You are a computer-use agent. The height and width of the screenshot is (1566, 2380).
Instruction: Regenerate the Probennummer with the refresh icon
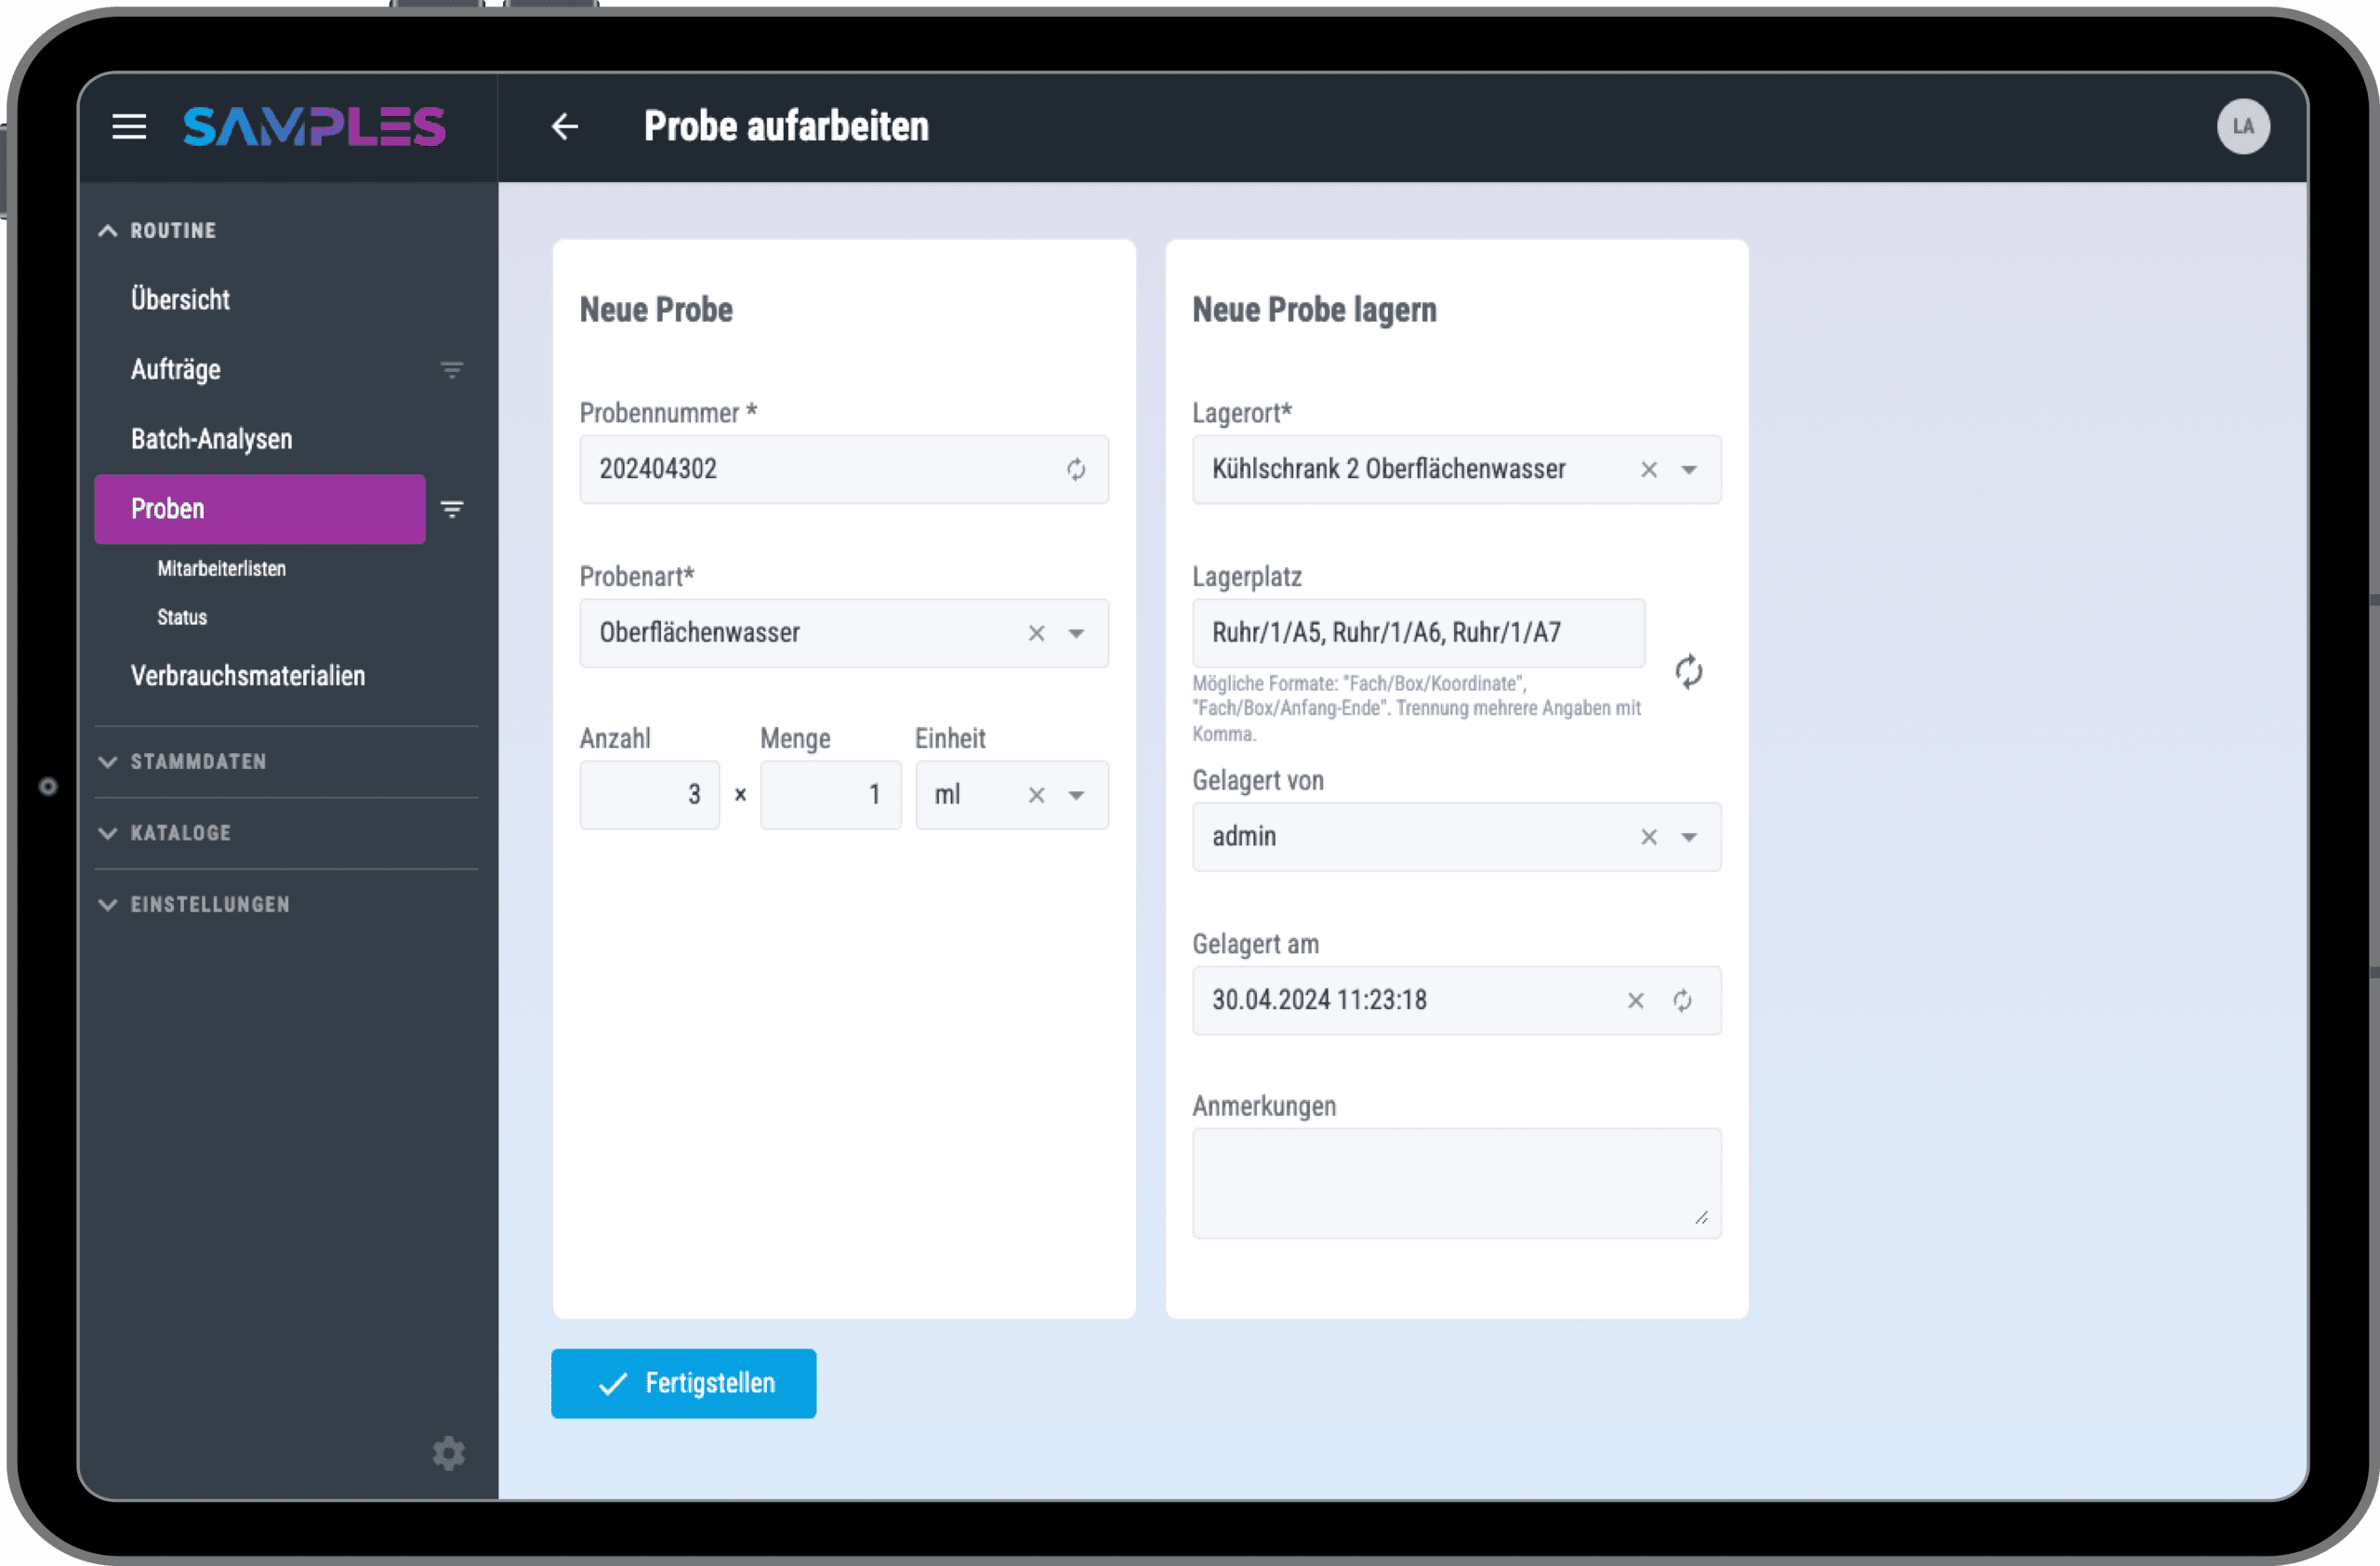(1076, 469)
